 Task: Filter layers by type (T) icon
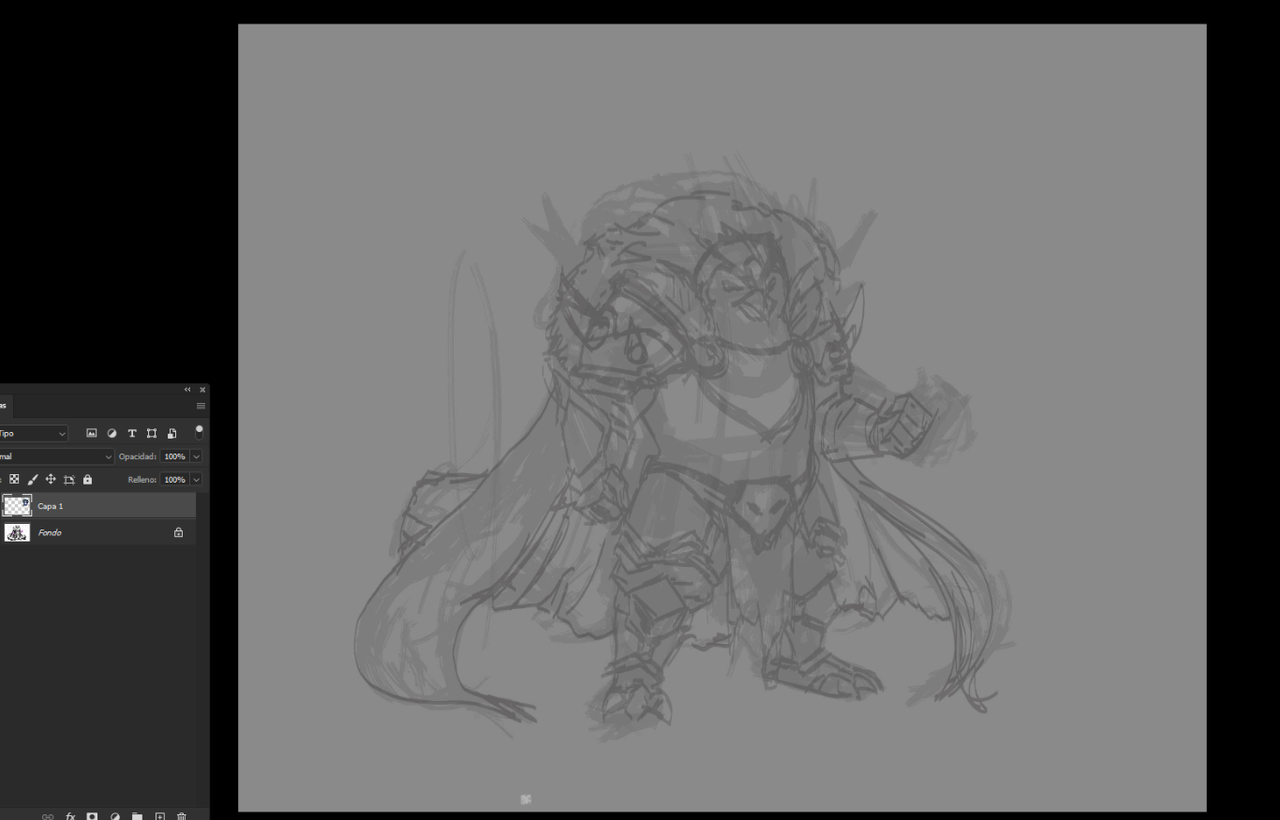(131, 433)
